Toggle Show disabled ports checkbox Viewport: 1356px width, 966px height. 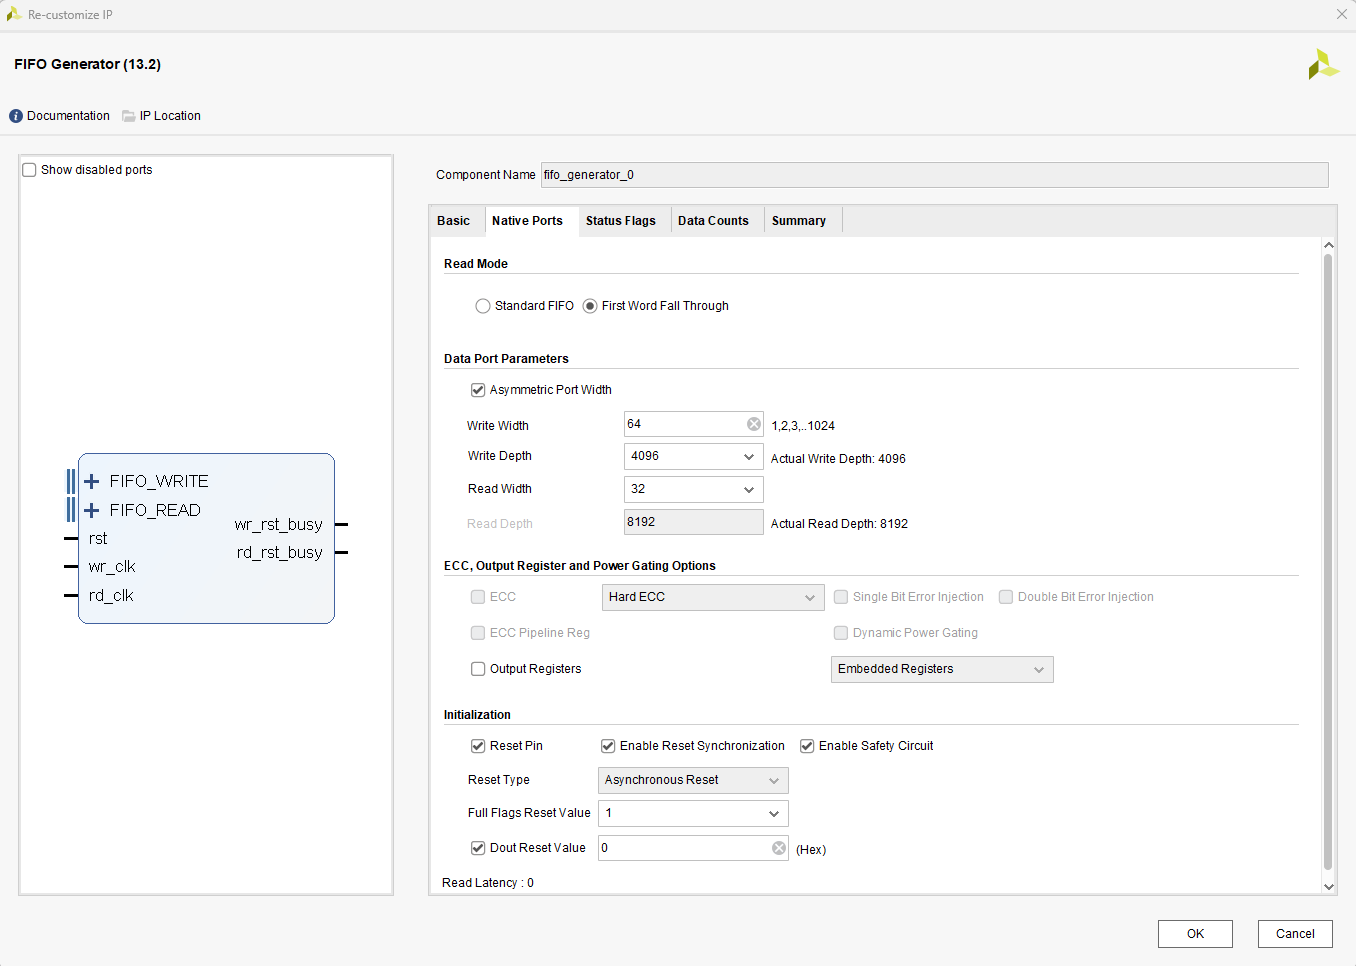pos(29,170)
